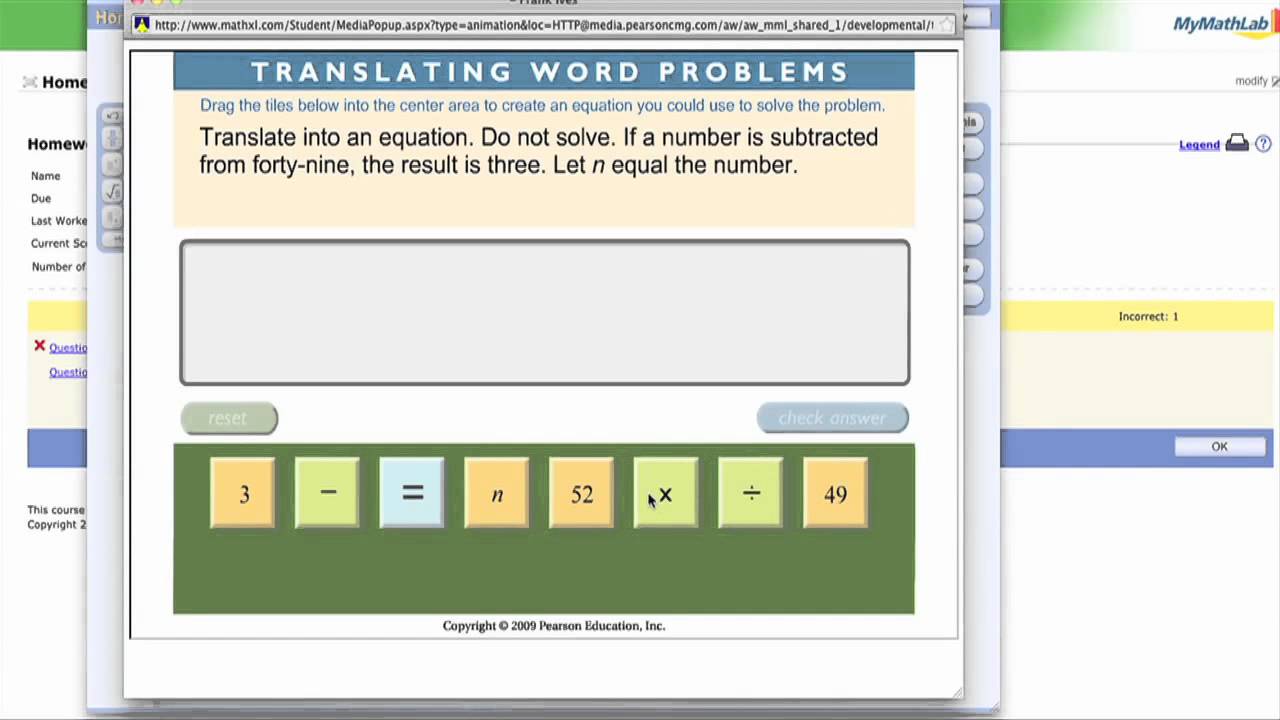Click the empty equation drop area
Screen dimensions: 1280x720
[x=545, y=312]
